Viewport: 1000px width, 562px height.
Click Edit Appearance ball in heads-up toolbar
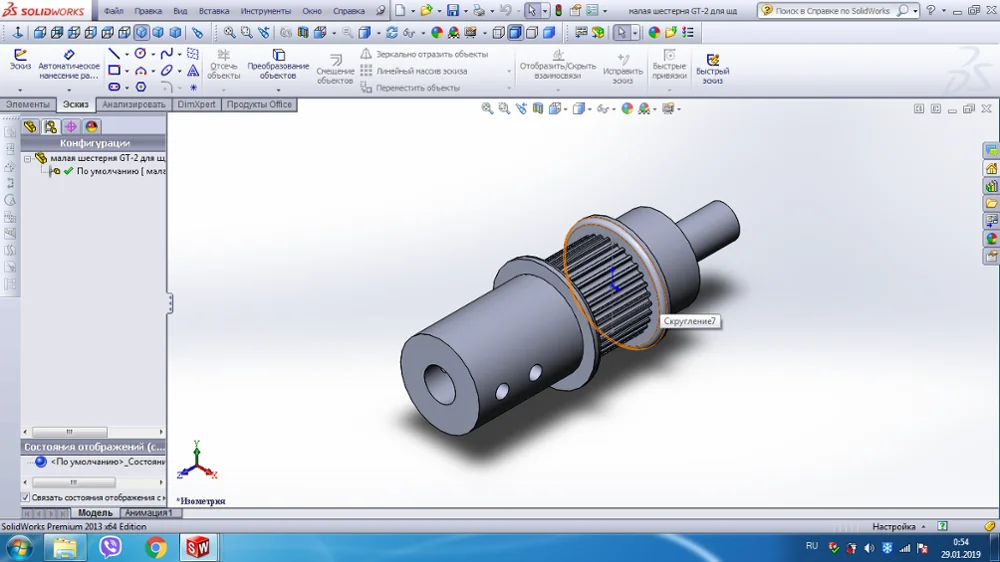(x=627, y=109)
